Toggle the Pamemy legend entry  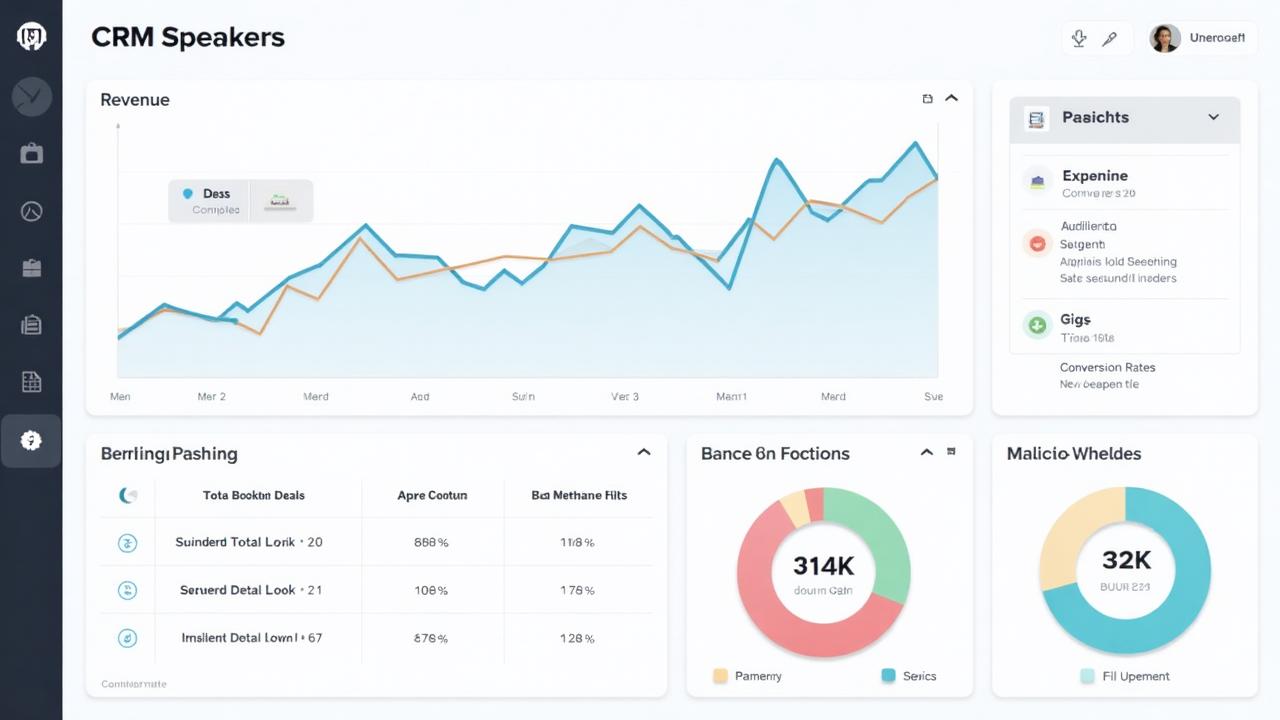coord(747,676)
